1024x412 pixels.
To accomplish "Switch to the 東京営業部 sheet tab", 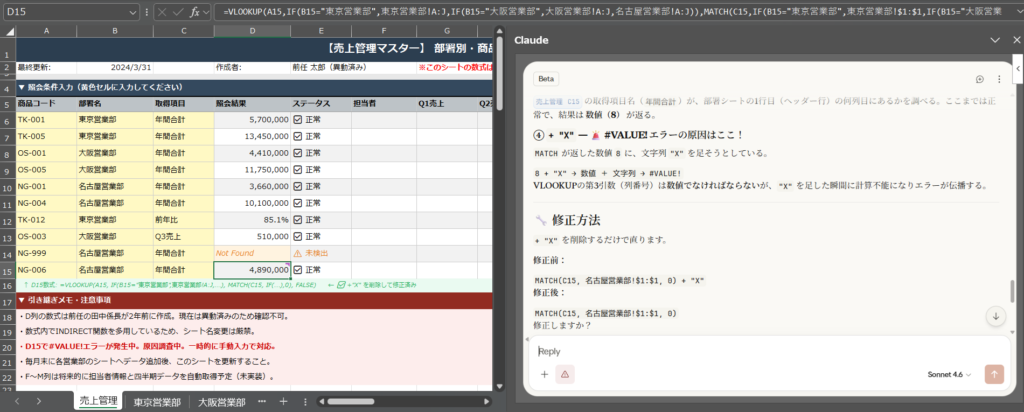I will click(x=157, y=402).
